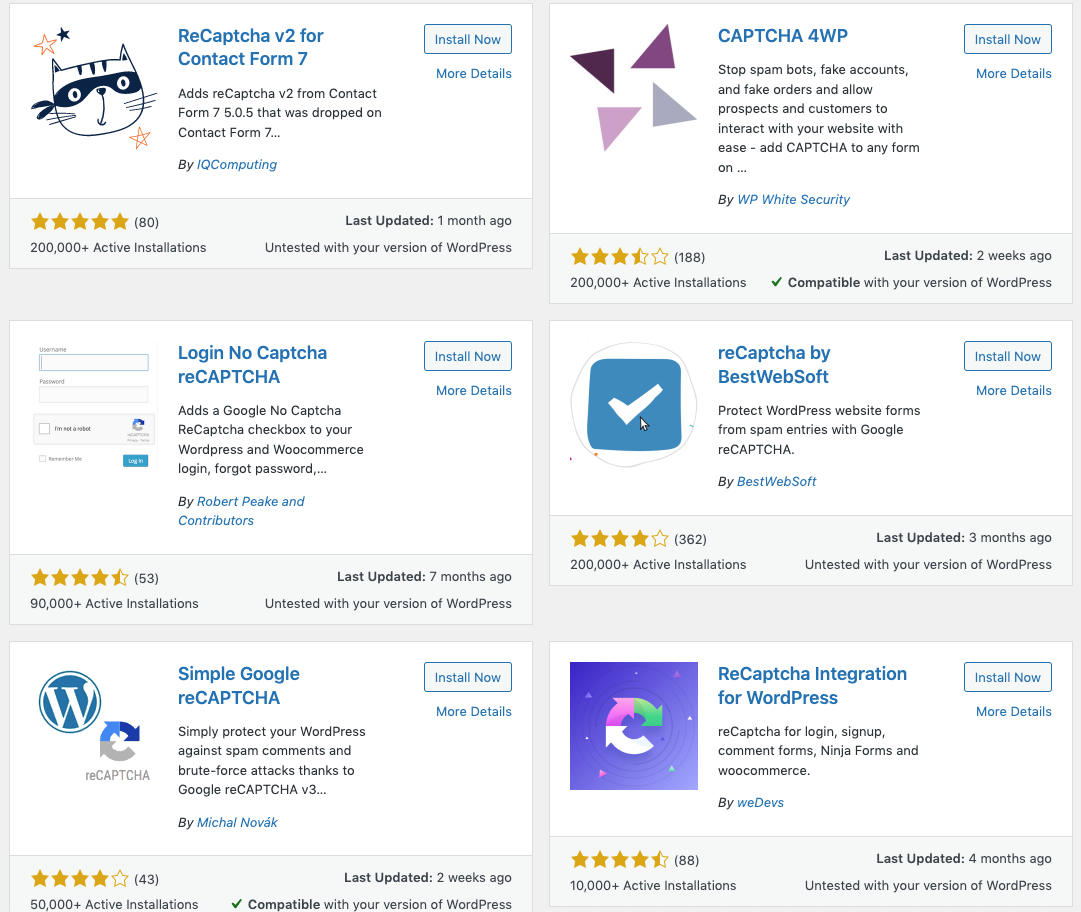
Task: Click the ReCaptcha Integration purple icon
Action: [634, 726]
